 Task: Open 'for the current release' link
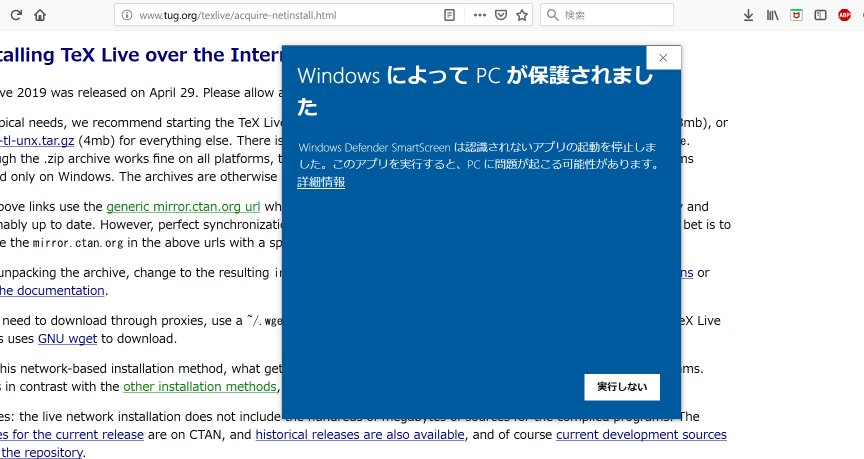[x=72, y=434]
